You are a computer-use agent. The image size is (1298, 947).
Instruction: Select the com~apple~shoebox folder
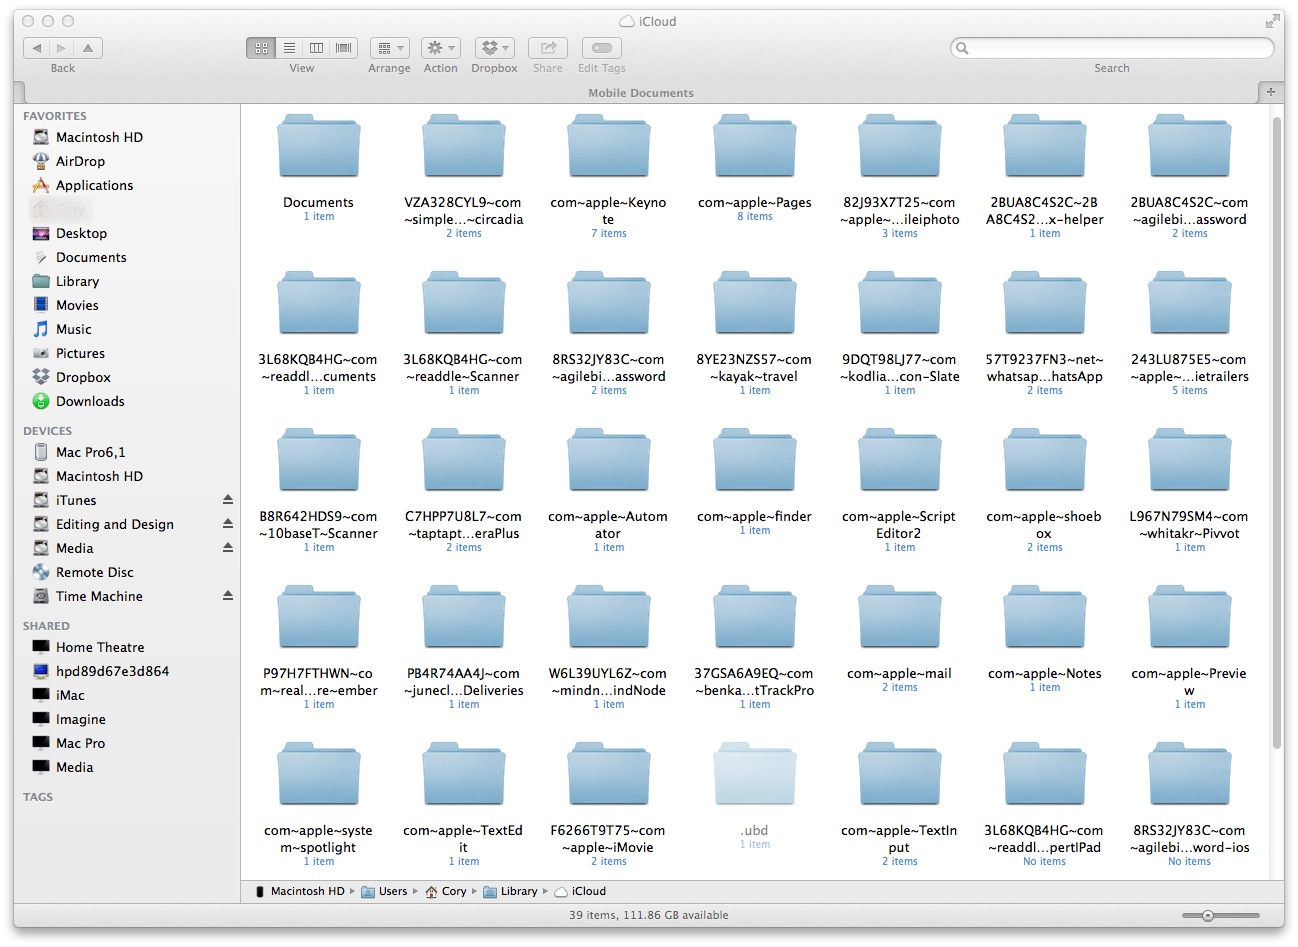point(1044,462)
